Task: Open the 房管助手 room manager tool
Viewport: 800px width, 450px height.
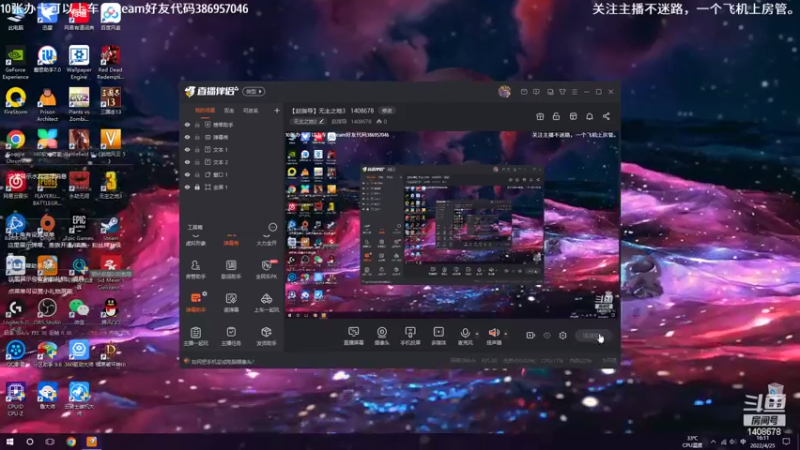Action: 195,269
